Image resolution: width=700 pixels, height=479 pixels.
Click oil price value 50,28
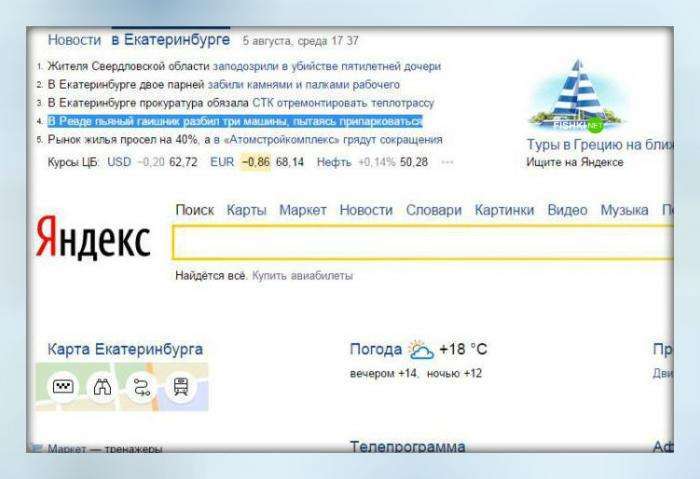pyautogui.click(x=414, y=162)
